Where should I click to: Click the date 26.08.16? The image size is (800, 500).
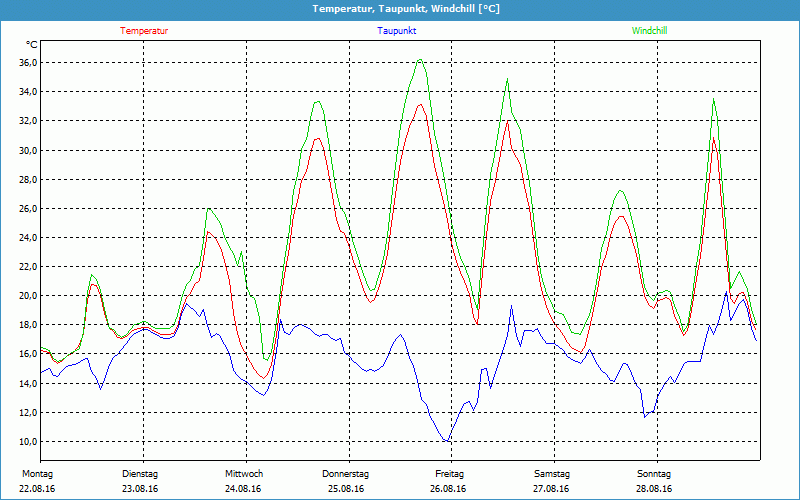coord(448,489)
